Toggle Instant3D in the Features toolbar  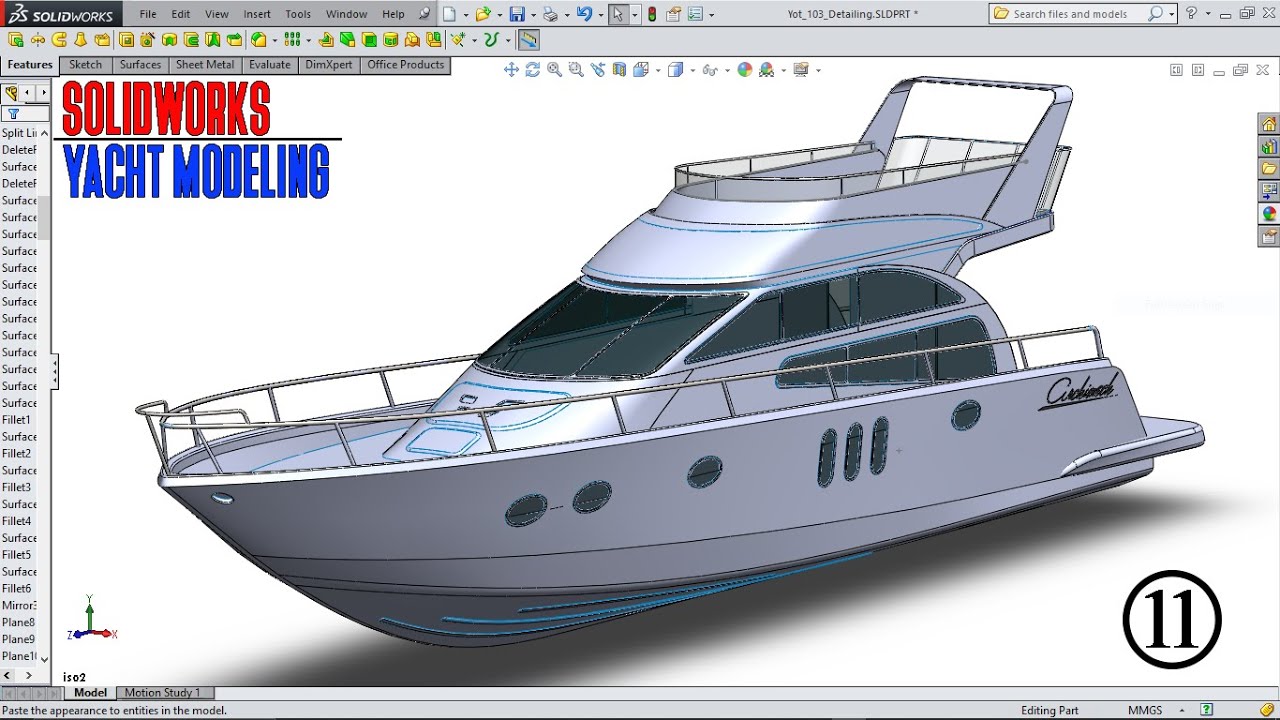pyautogui.click(x=528, y=40)
